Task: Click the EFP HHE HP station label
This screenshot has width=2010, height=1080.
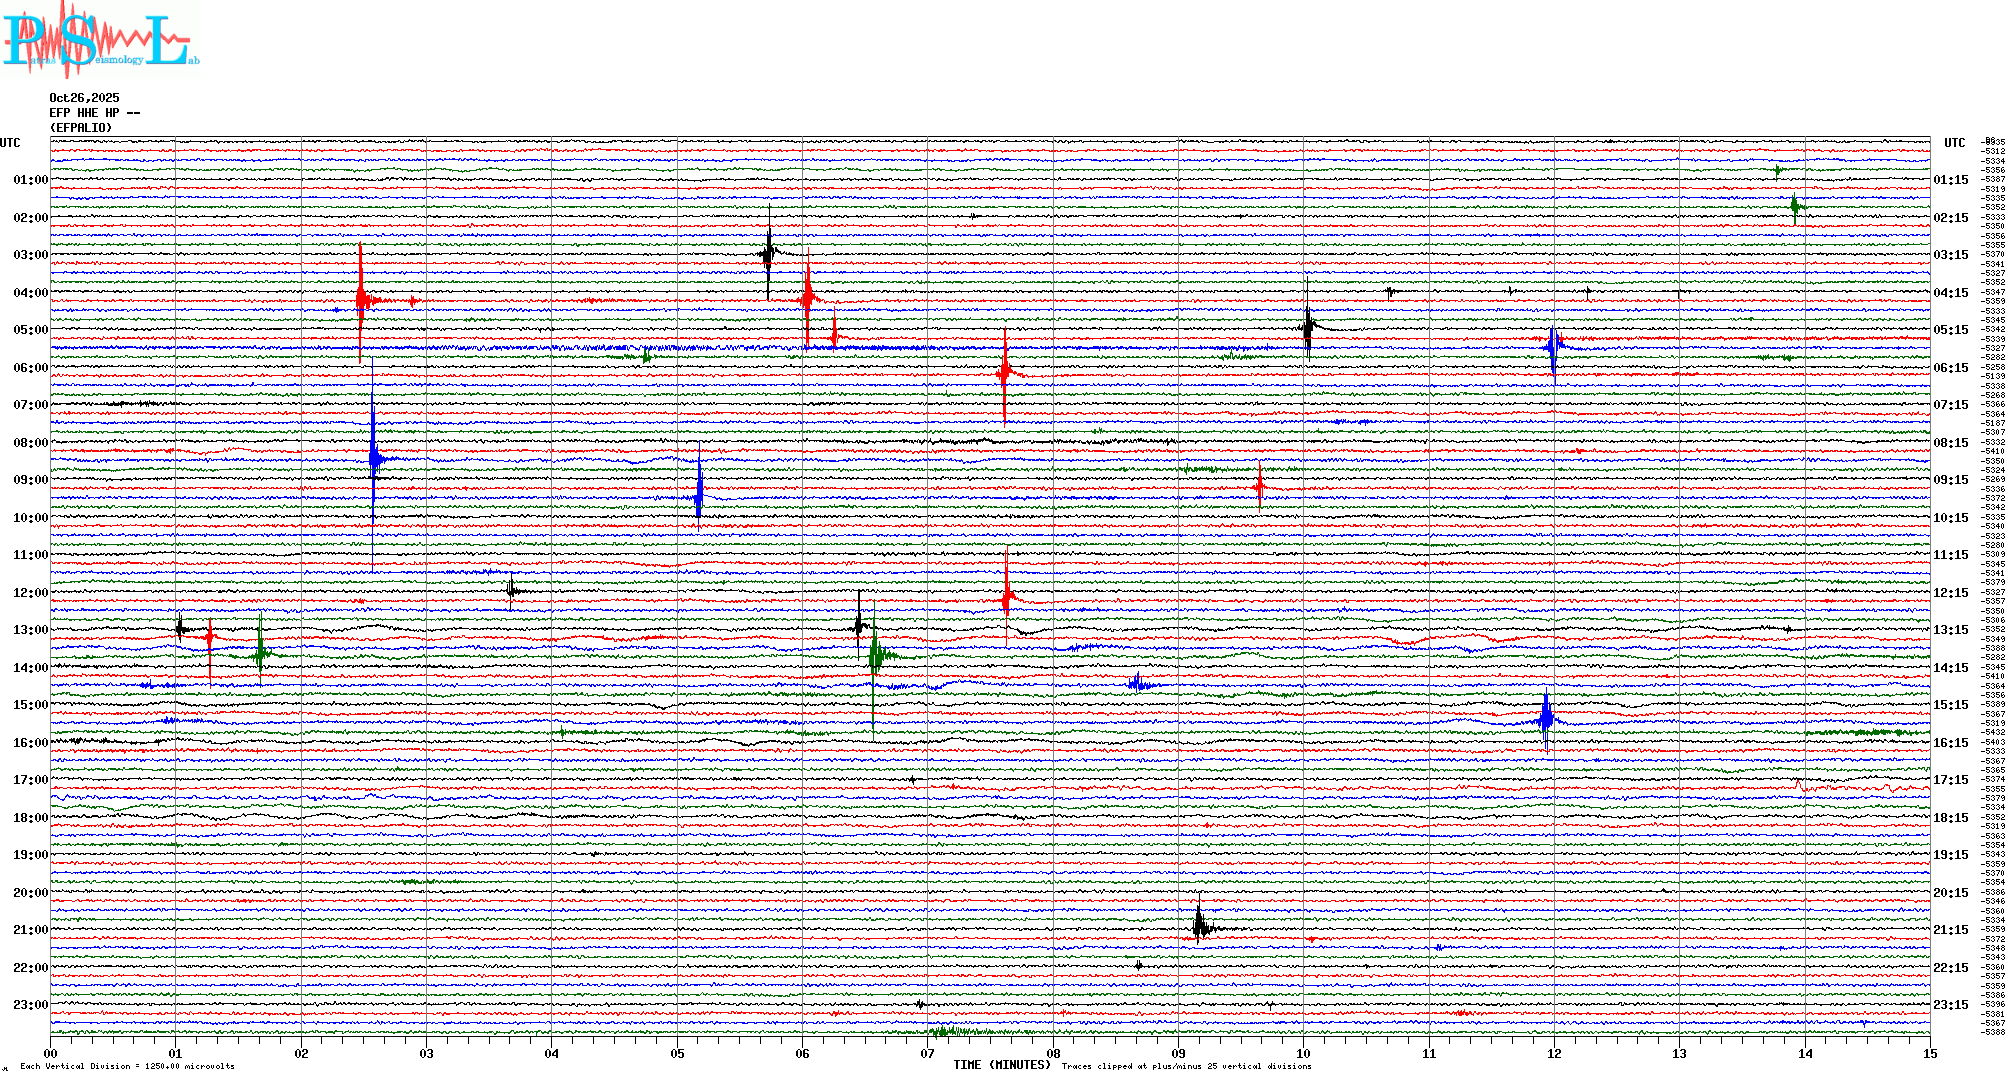Action: (x=94, y=113)
